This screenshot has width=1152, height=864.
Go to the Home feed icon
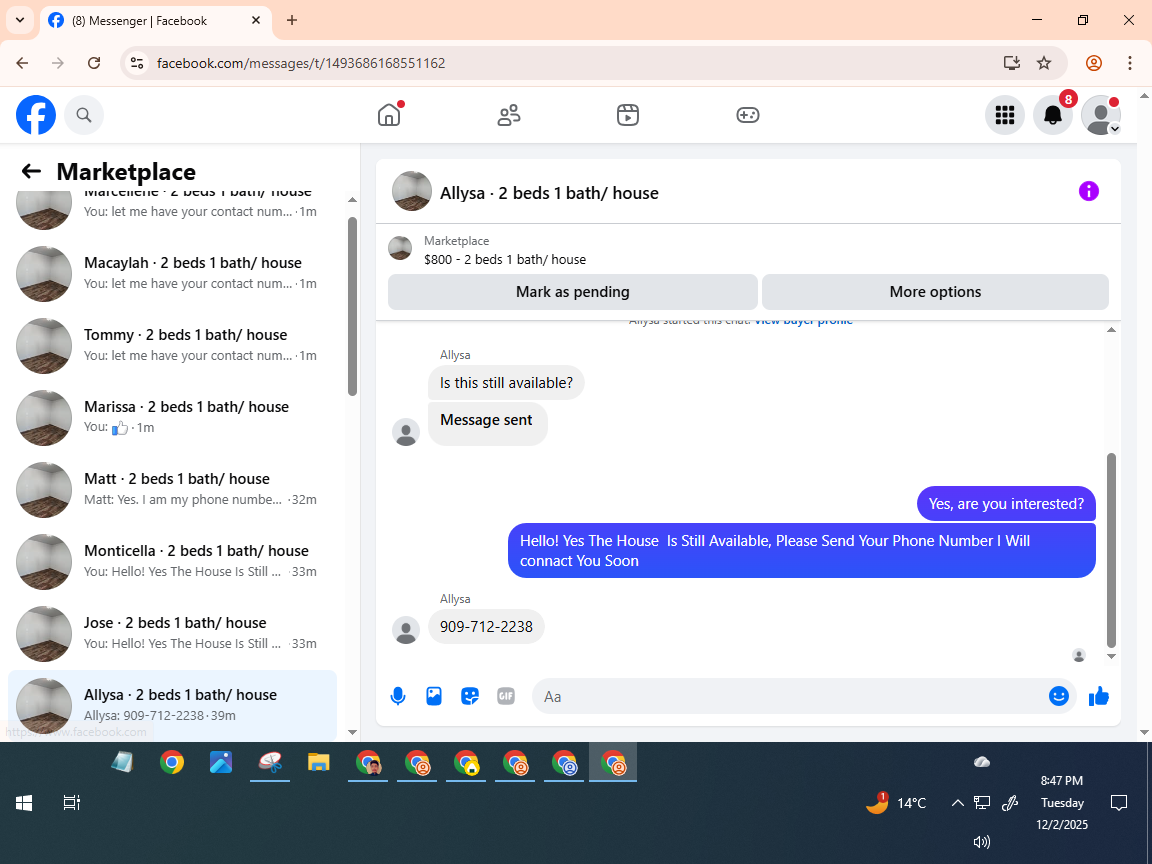click(x=389, y=115)
